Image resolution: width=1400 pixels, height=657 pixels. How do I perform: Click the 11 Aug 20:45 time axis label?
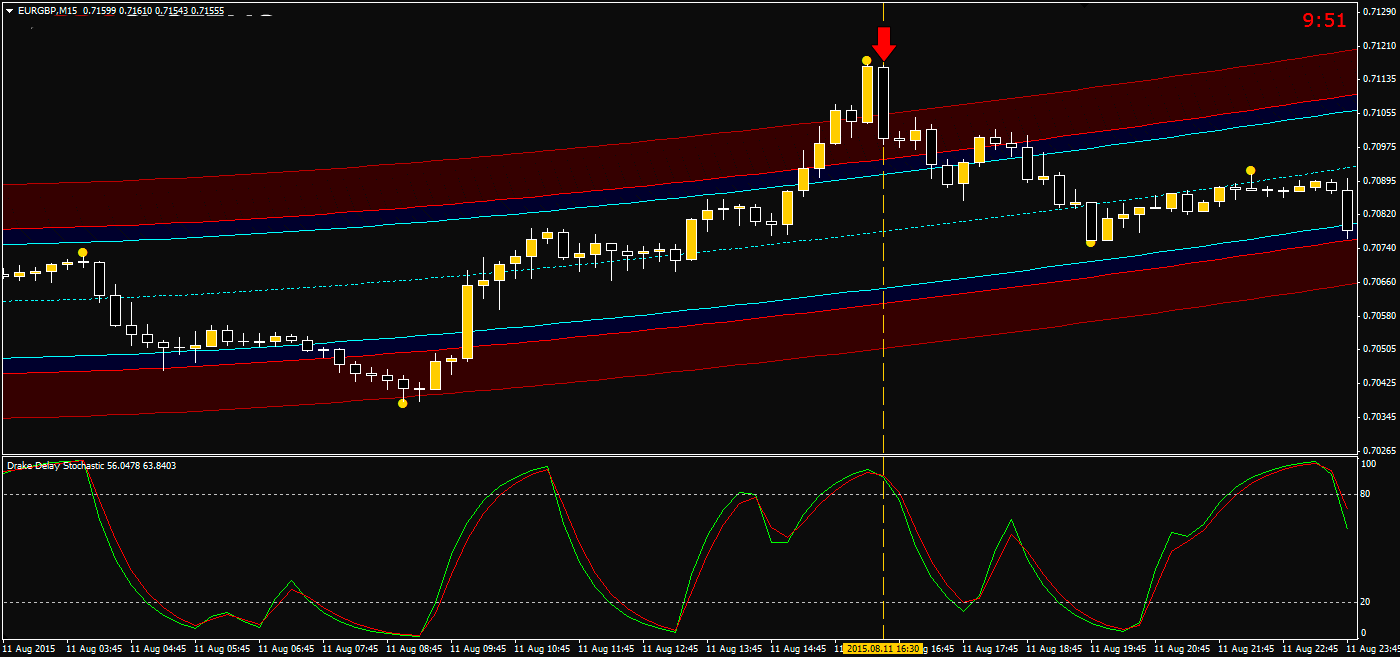click(1188, 649)
